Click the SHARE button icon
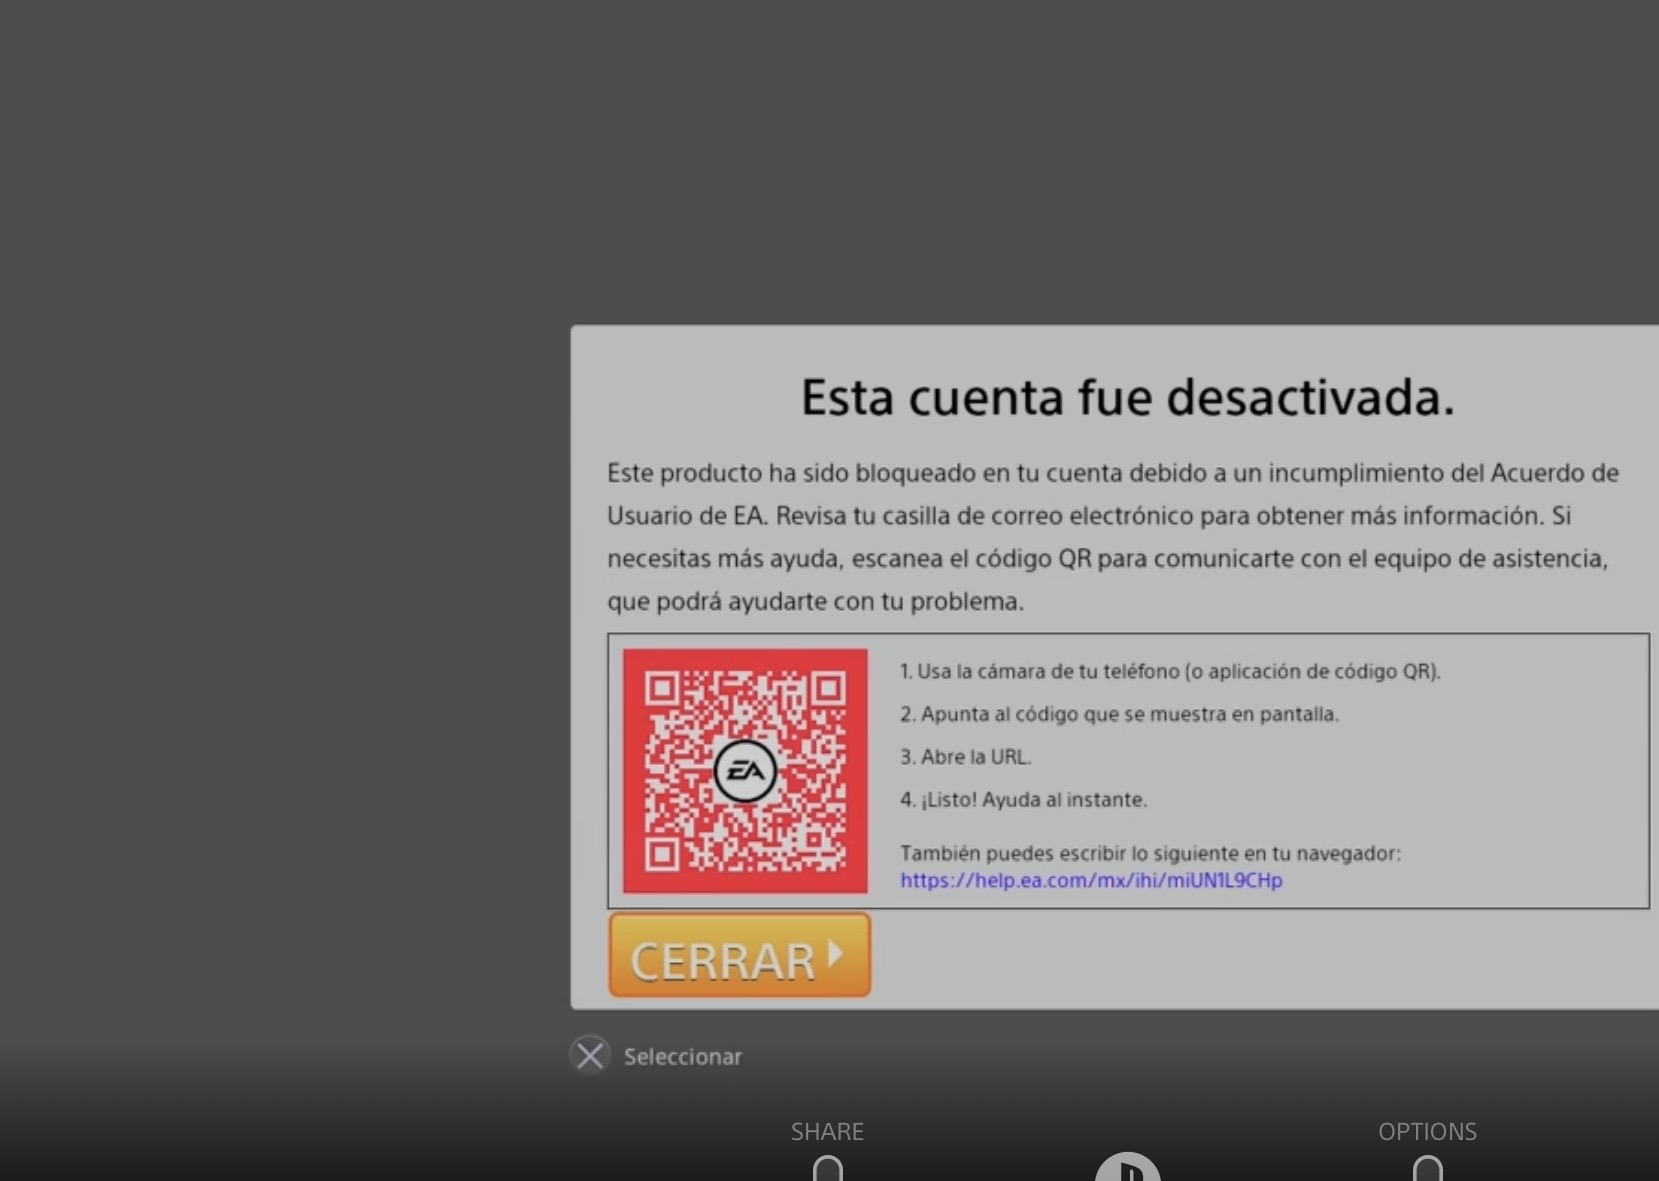This screenshot has width=1659, height=1181. pos(828,1168)
